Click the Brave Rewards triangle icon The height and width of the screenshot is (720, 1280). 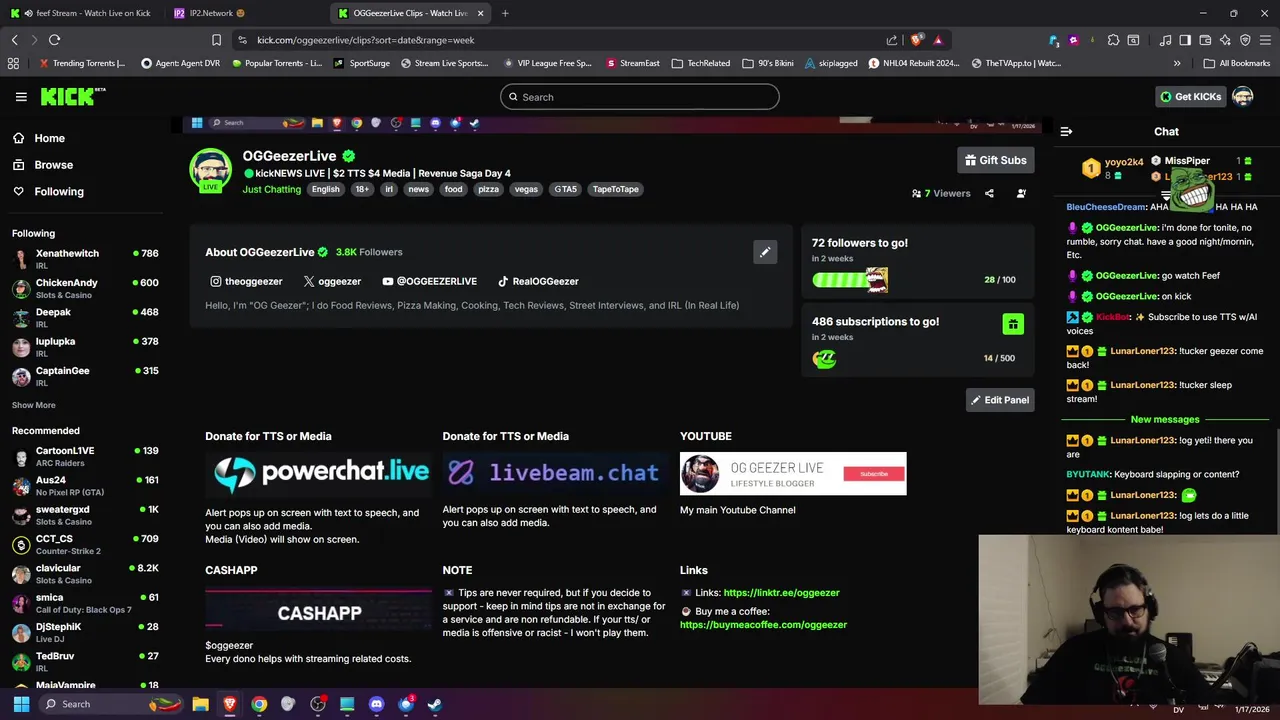coord(938,40)
